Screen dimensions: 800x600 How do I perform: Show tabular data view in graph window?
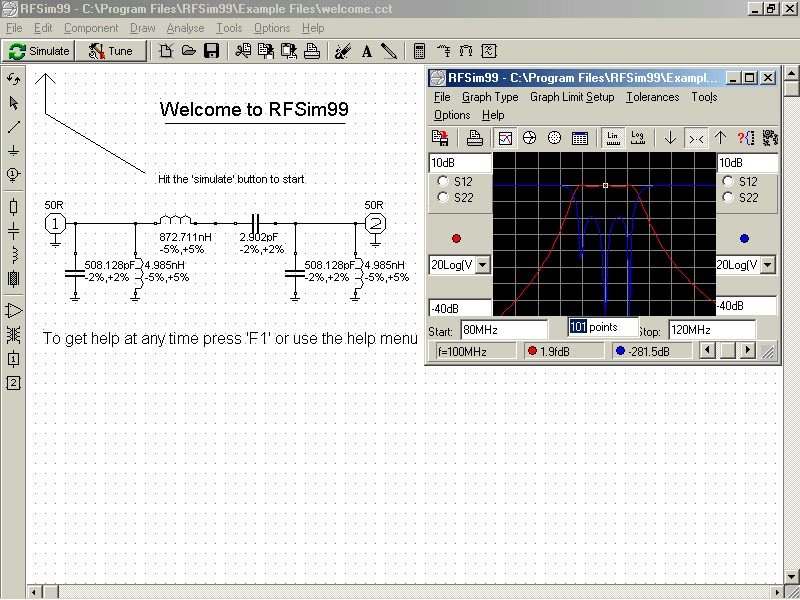coord(580,138)
